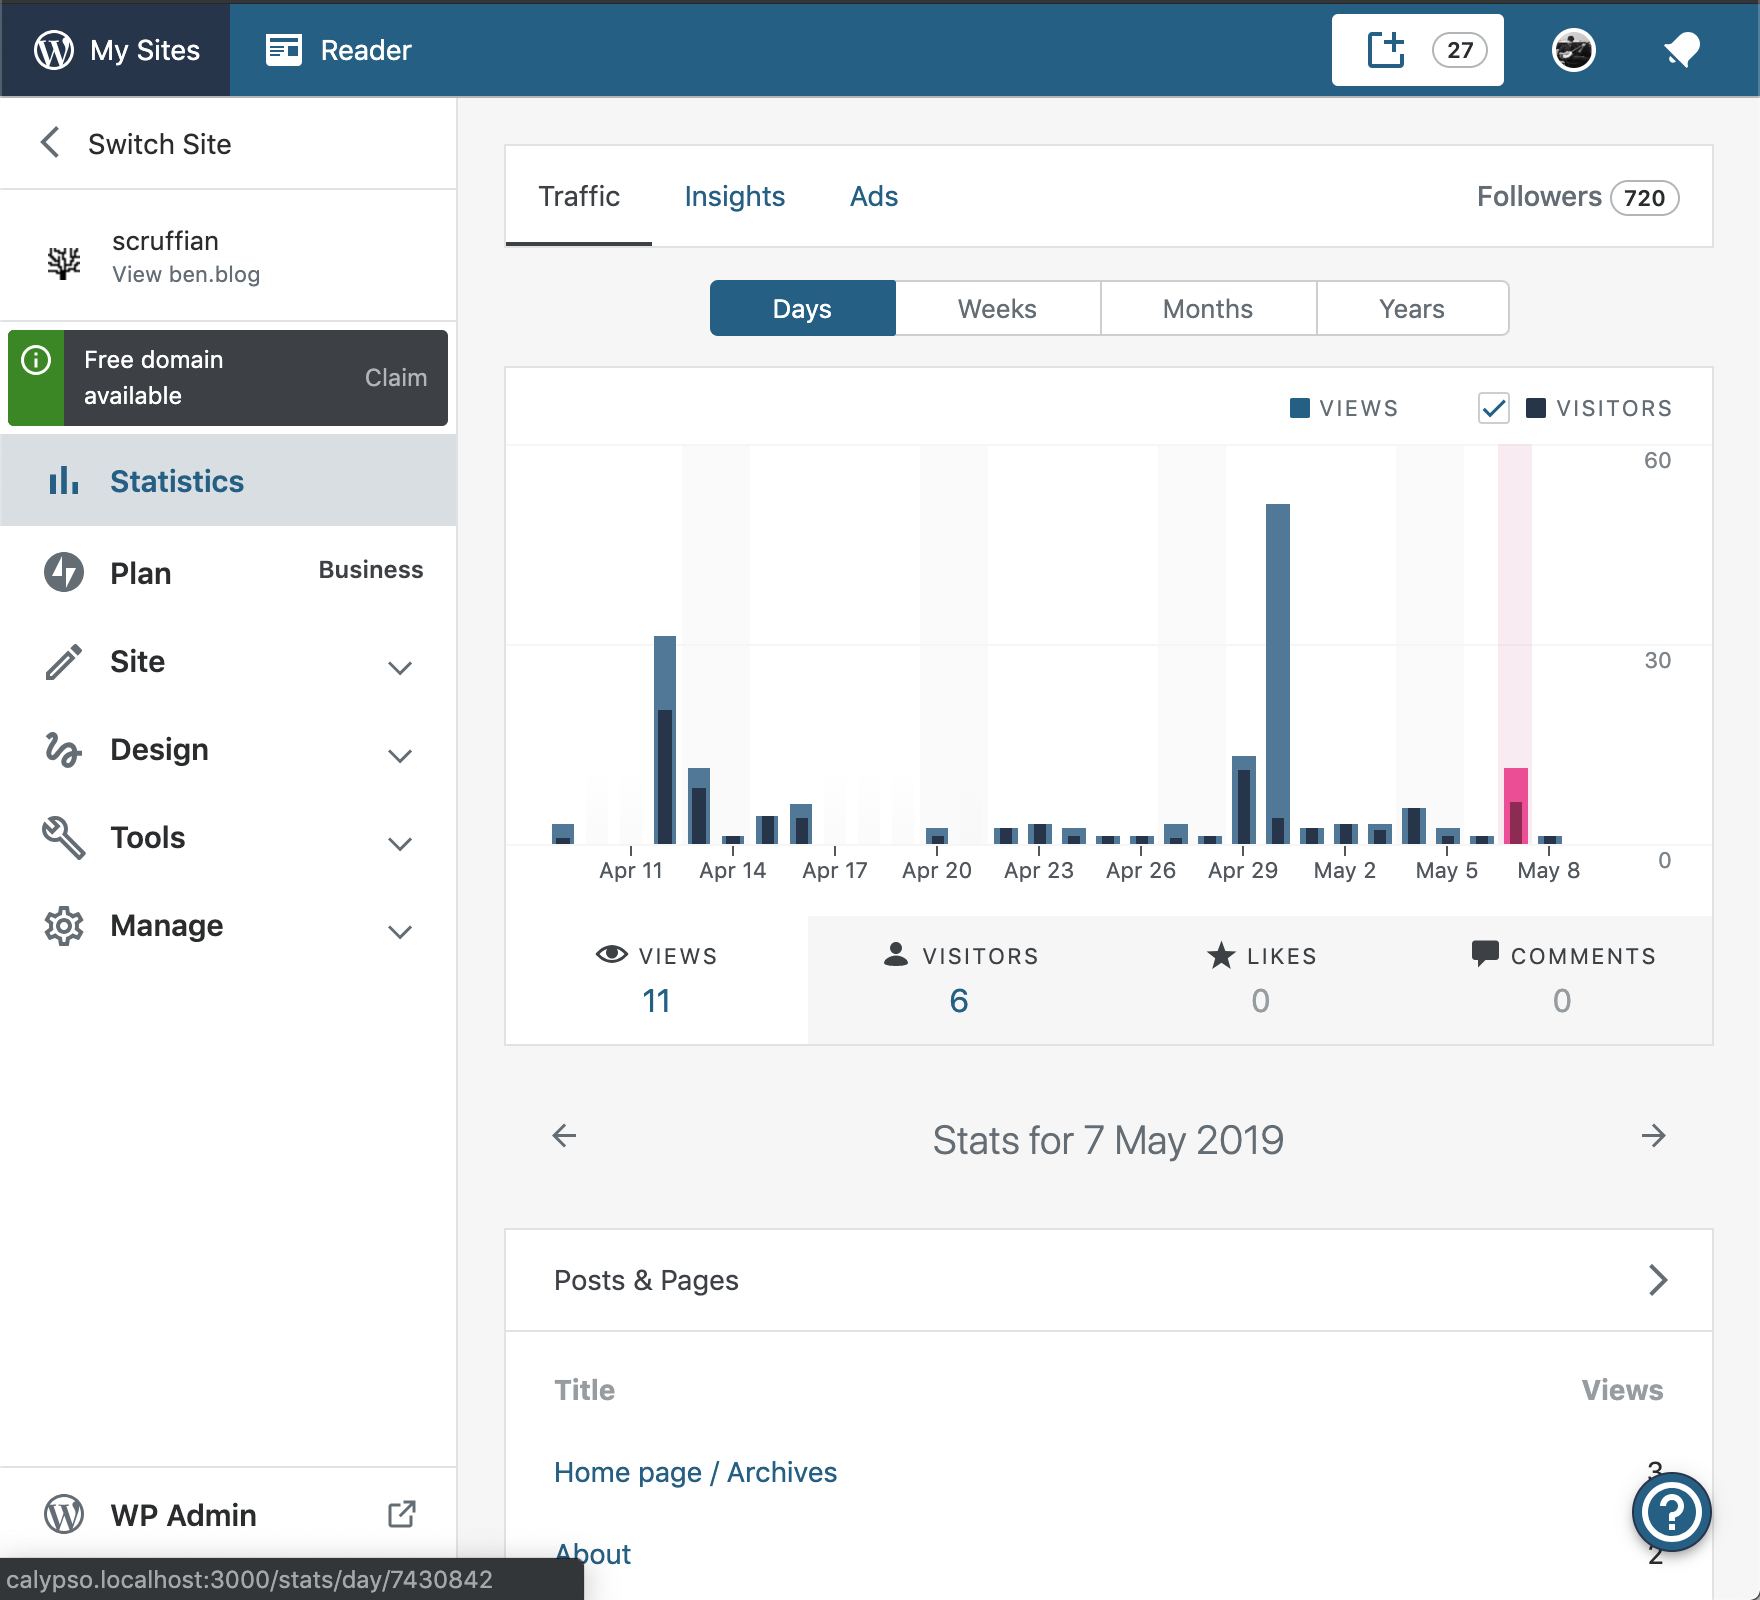Image resolution: width=1760 pixels, height=1600 pixels.
Task: Expand the Tools menu chevron
Action: pyautogui.click(x=400, y=844)
